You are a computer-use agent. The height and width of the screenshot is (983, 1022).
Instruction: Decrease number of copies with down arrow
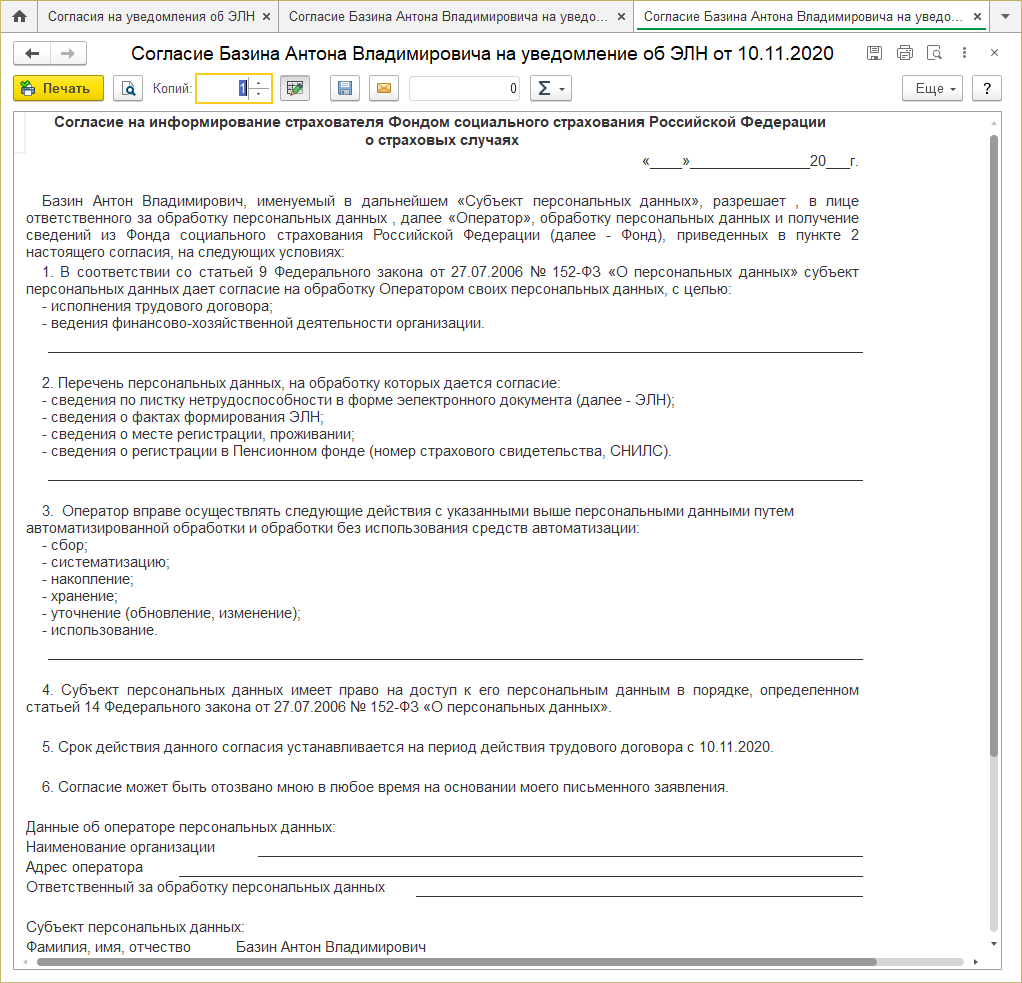click(259, 94)
